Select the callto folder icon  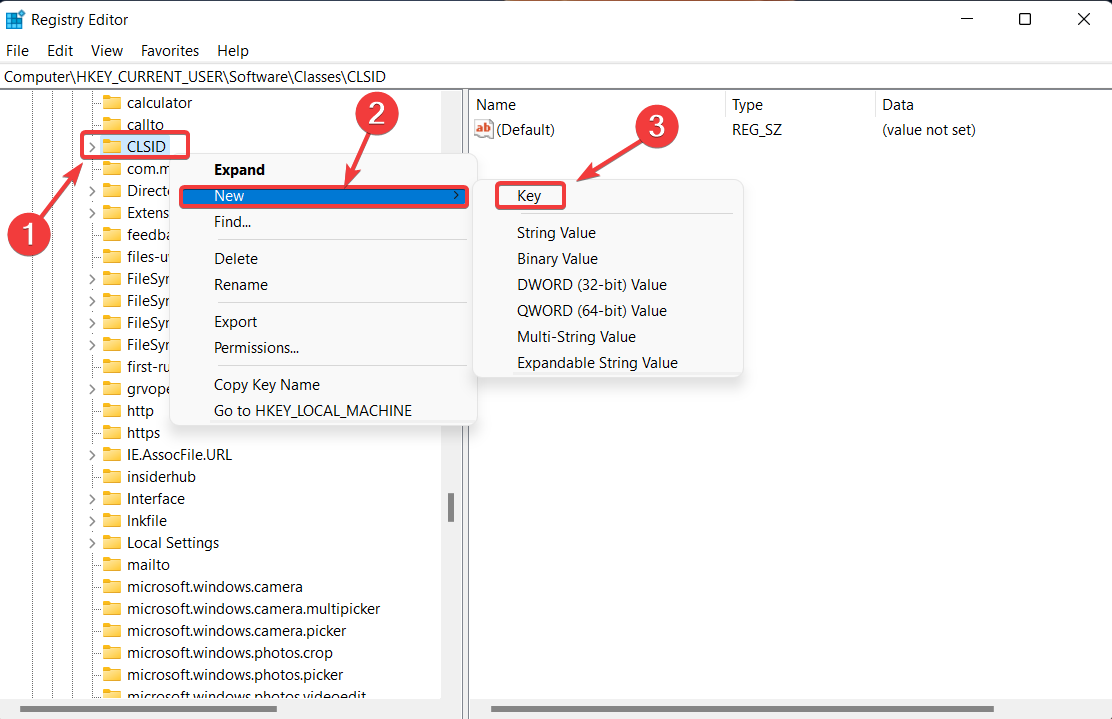[x=112, y=125]
